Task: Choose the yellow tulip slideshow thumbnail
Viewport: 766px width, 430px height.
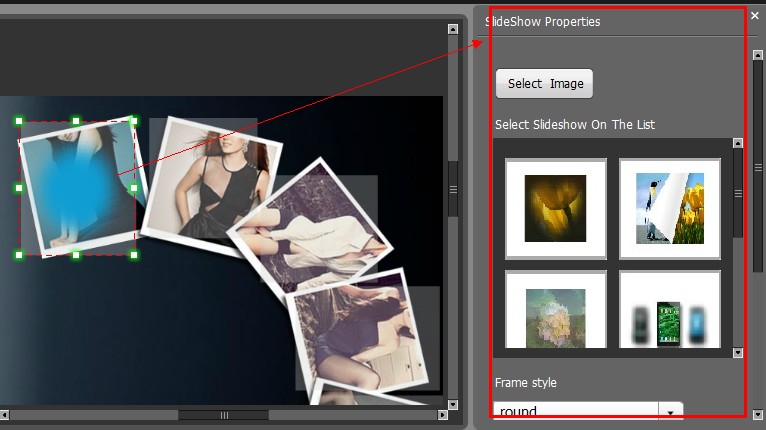Action: point(556,209)
